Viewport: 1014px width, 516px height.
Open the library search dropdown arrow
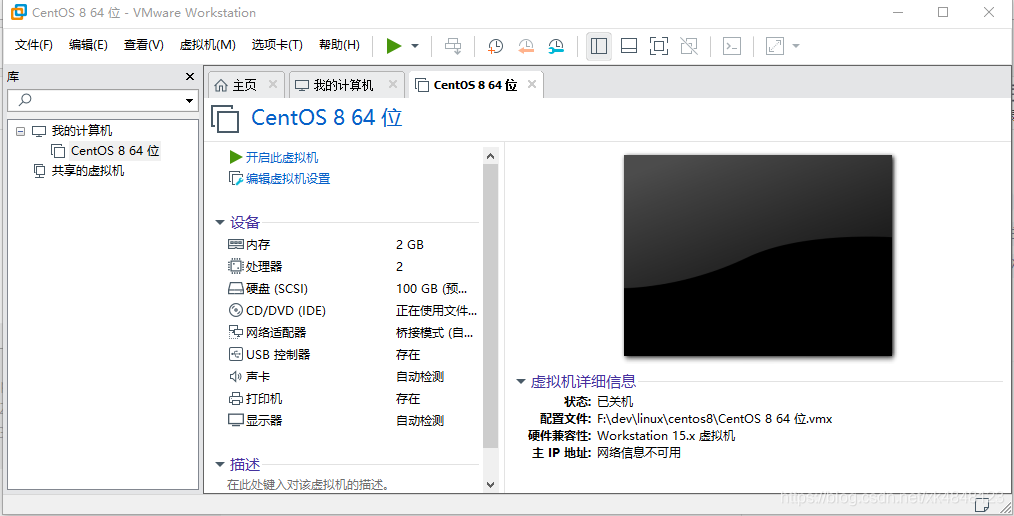click(x=189, y=101)
